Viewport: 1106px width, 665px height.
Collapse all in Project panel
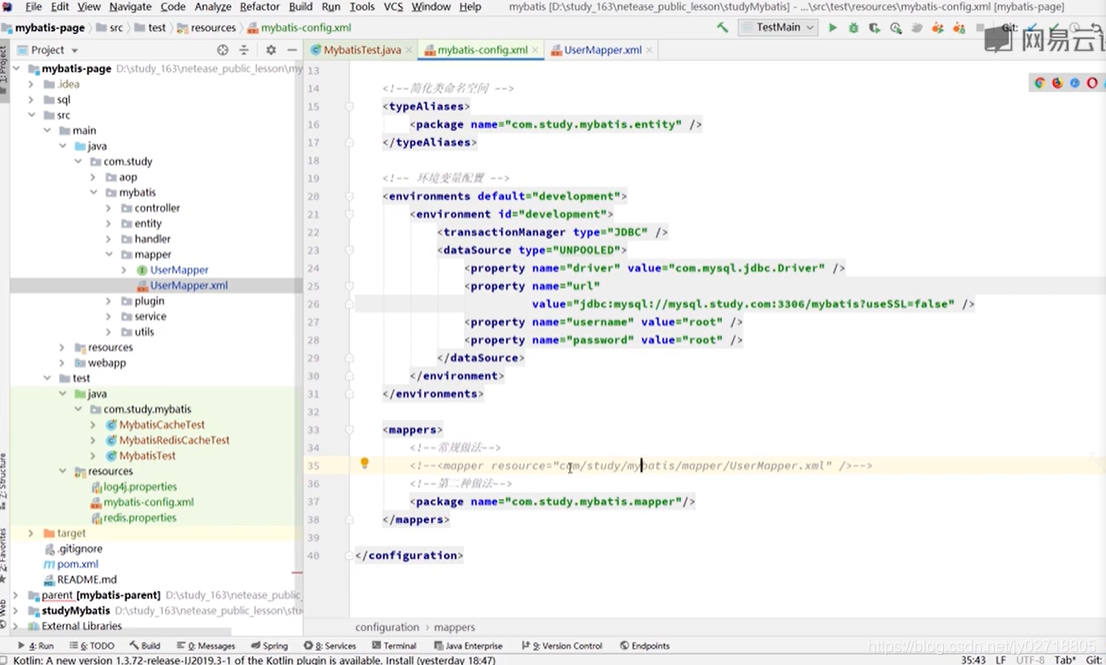click(244, 50)
